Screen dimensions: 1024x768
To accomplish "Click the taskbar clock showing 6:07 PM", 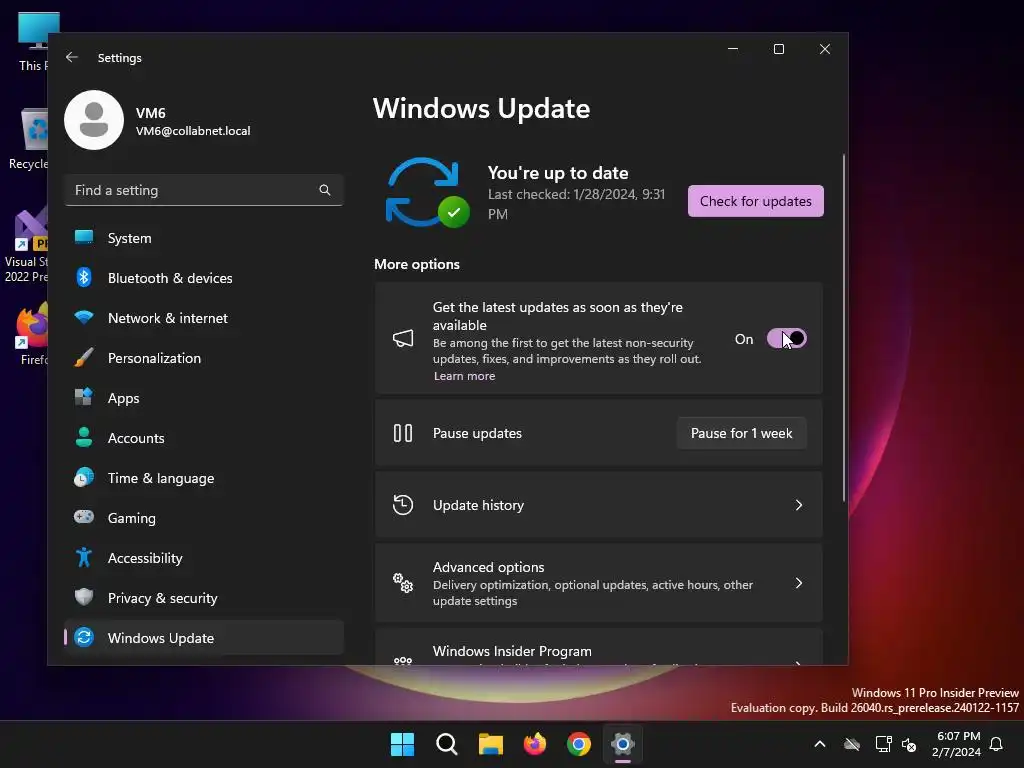I will pos(957,744).
